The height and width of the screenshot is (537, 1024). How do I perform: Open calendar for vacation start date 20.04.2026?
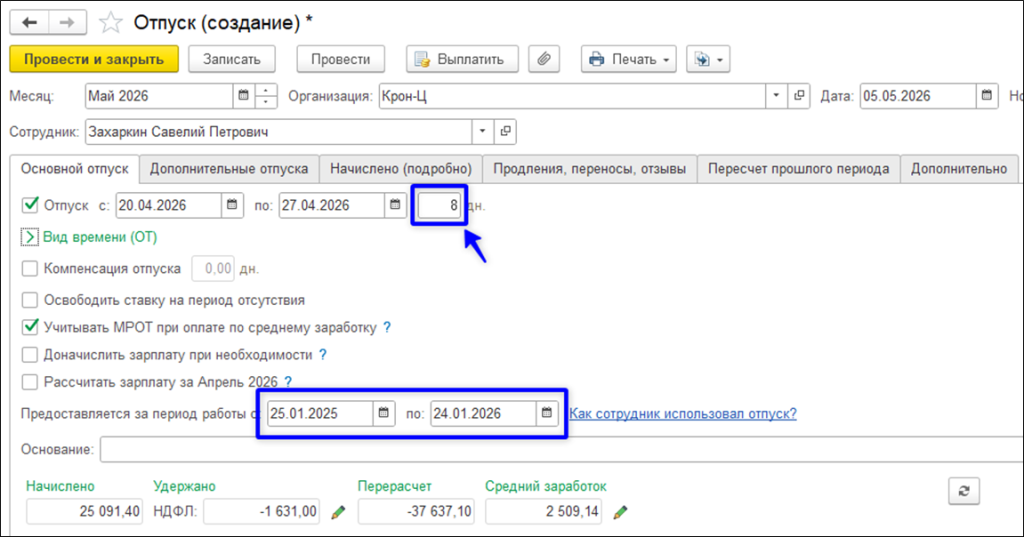[232, 205]
